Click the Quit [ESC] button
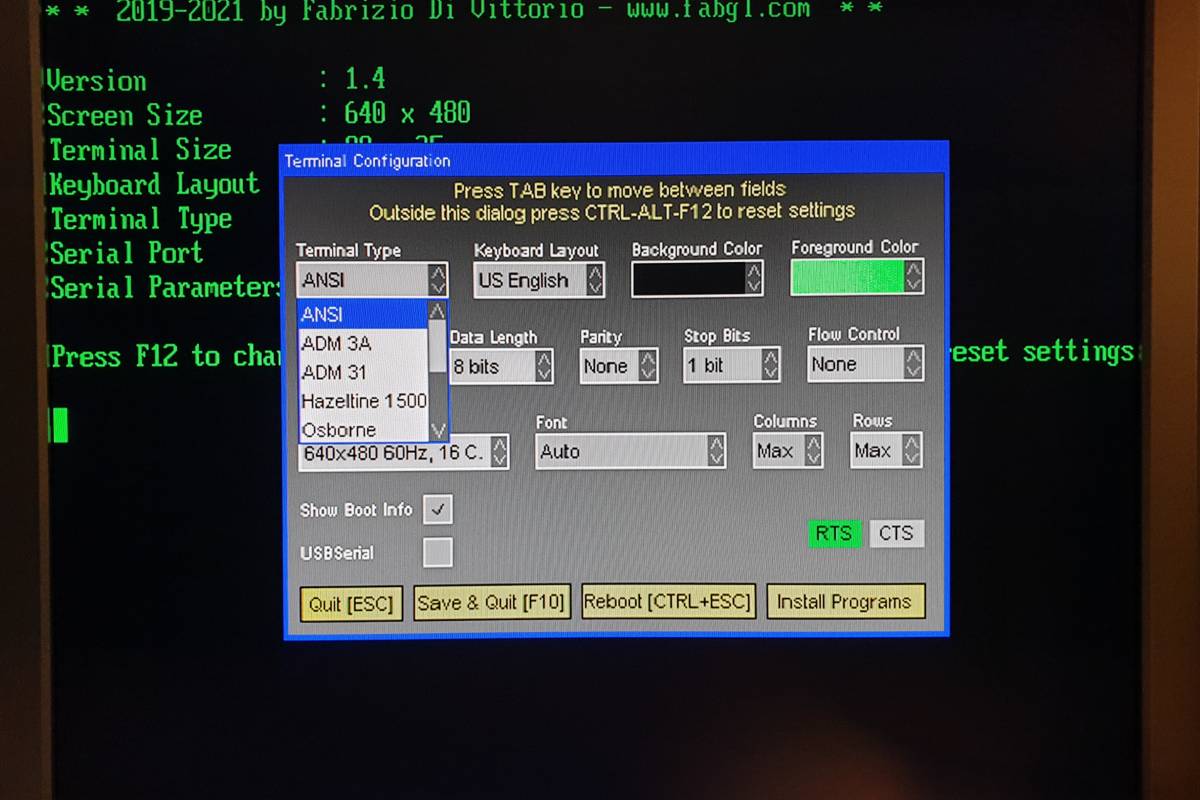 coord(351,603)
